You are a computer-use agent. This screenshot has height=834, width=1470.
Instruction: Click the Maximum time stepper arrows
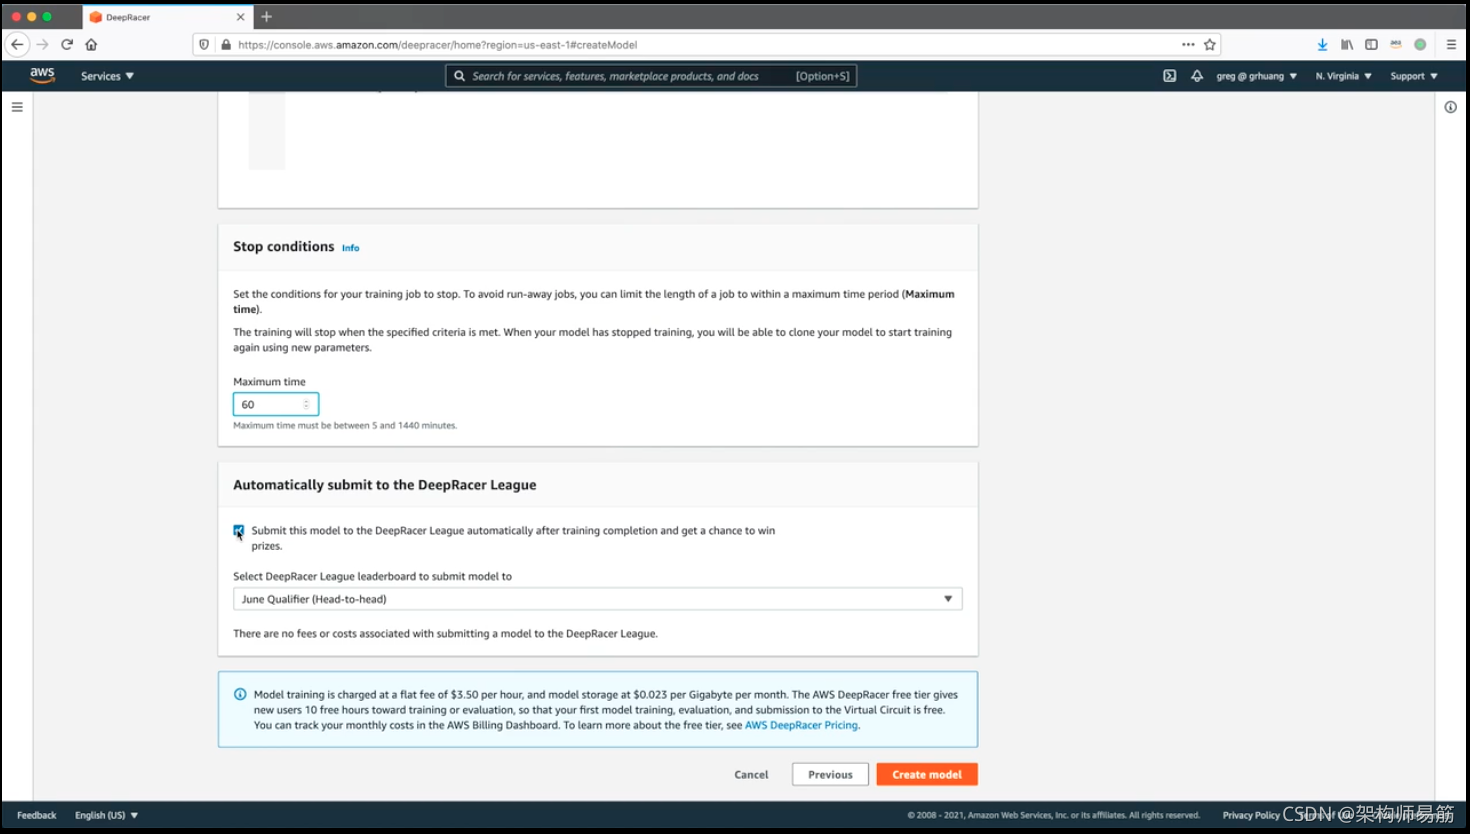click(306, 404)
